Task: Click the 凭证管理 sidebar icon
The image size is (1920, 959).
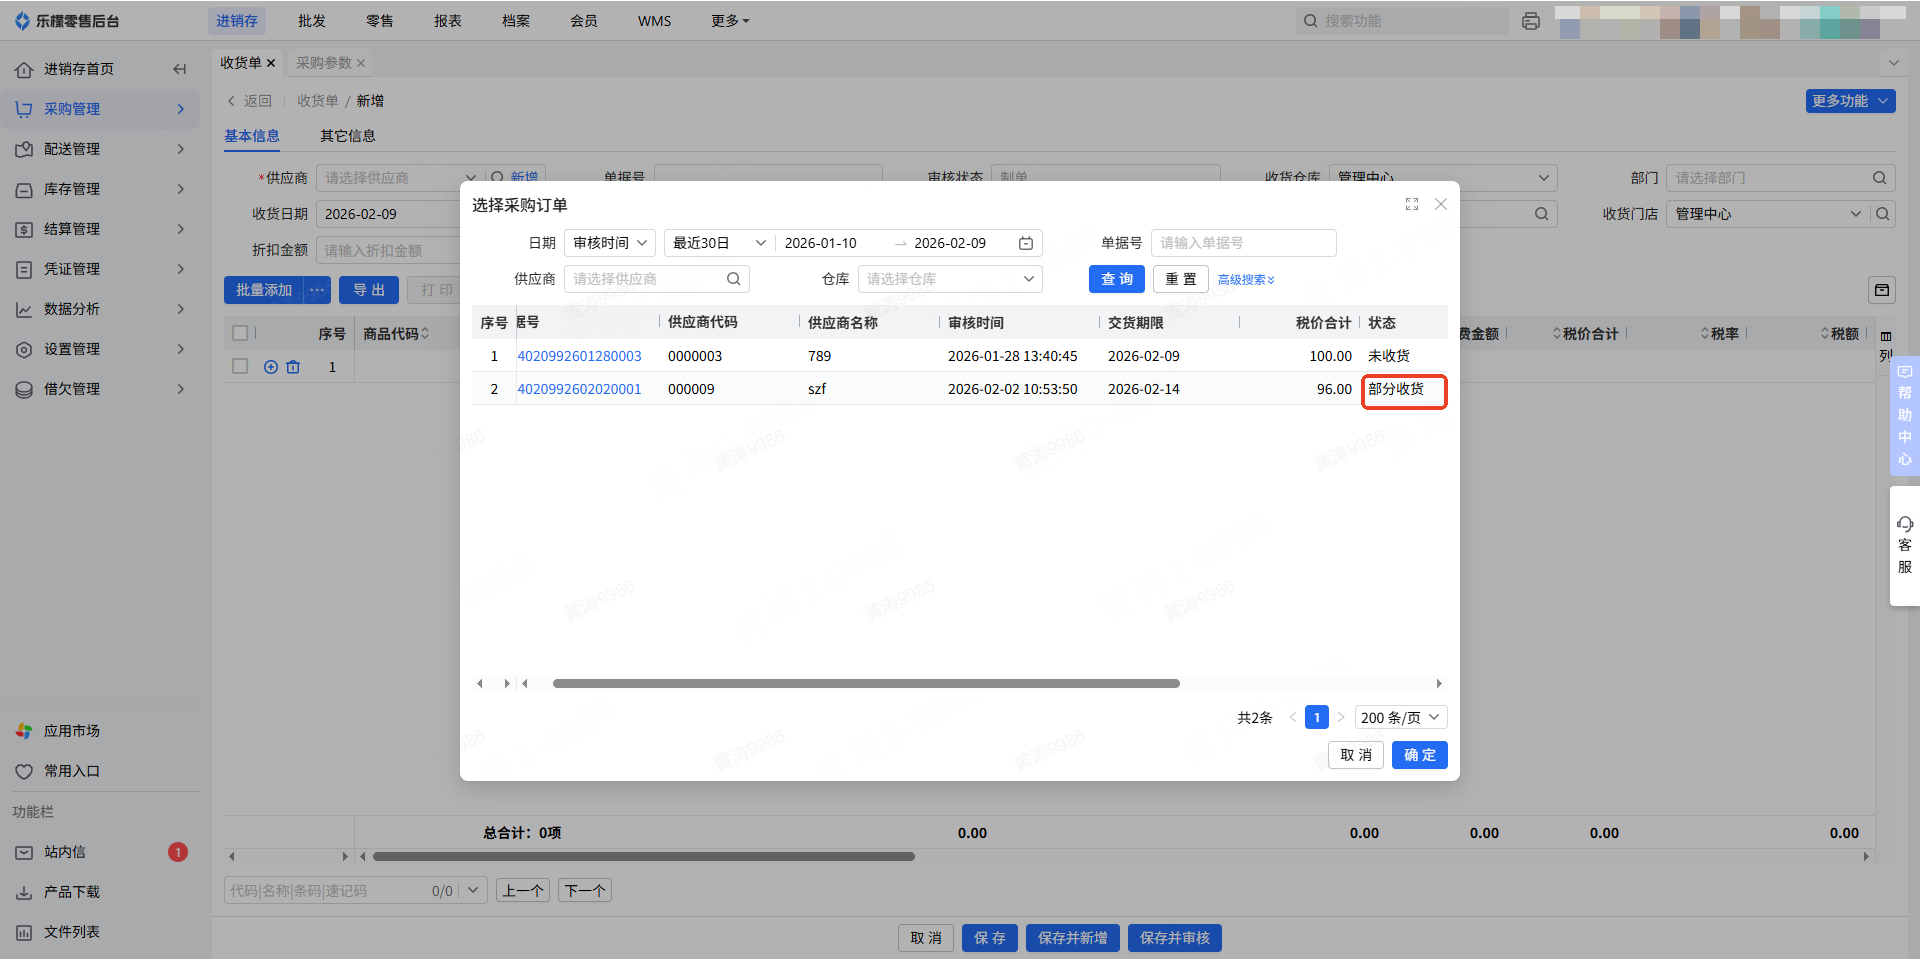Action: (x=24, y=269)
